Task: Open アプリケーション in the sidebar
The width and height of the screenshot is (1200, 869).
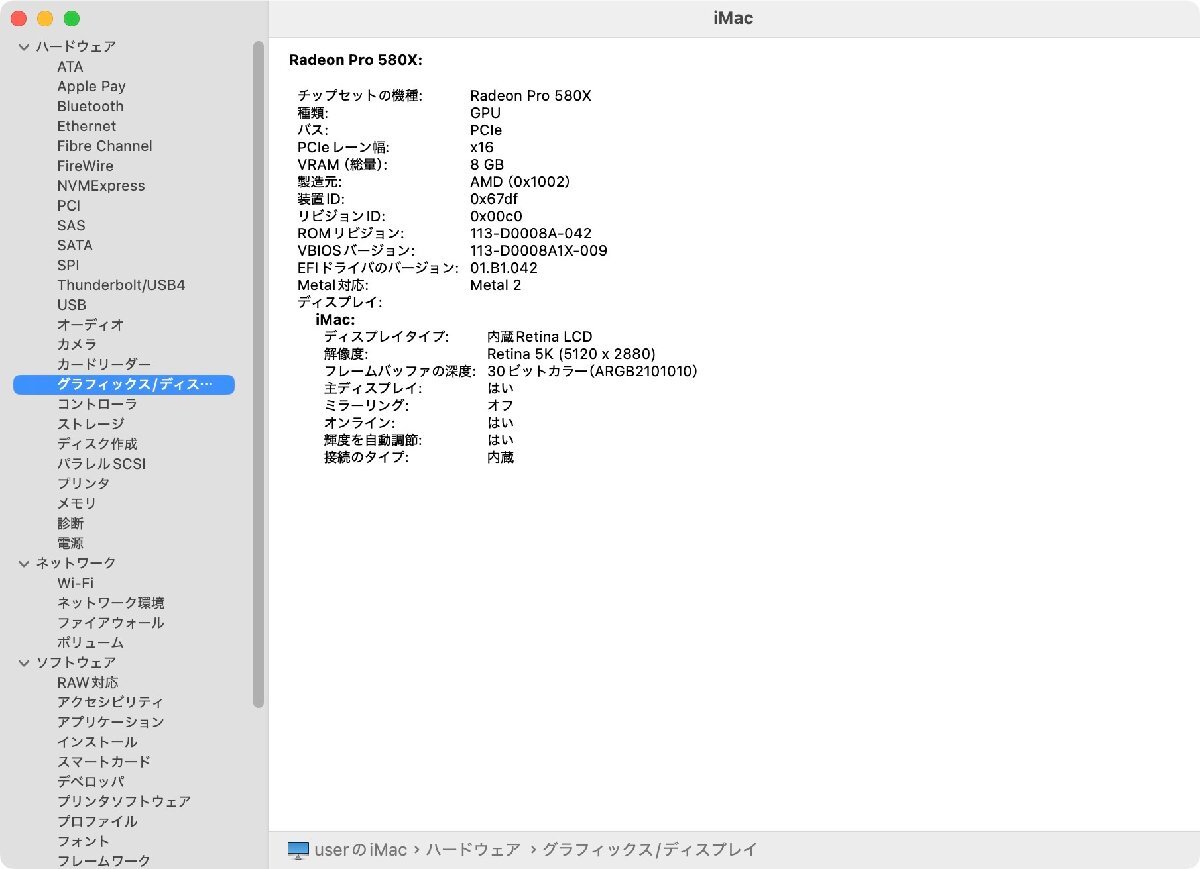Action: [x=110, y=722]
